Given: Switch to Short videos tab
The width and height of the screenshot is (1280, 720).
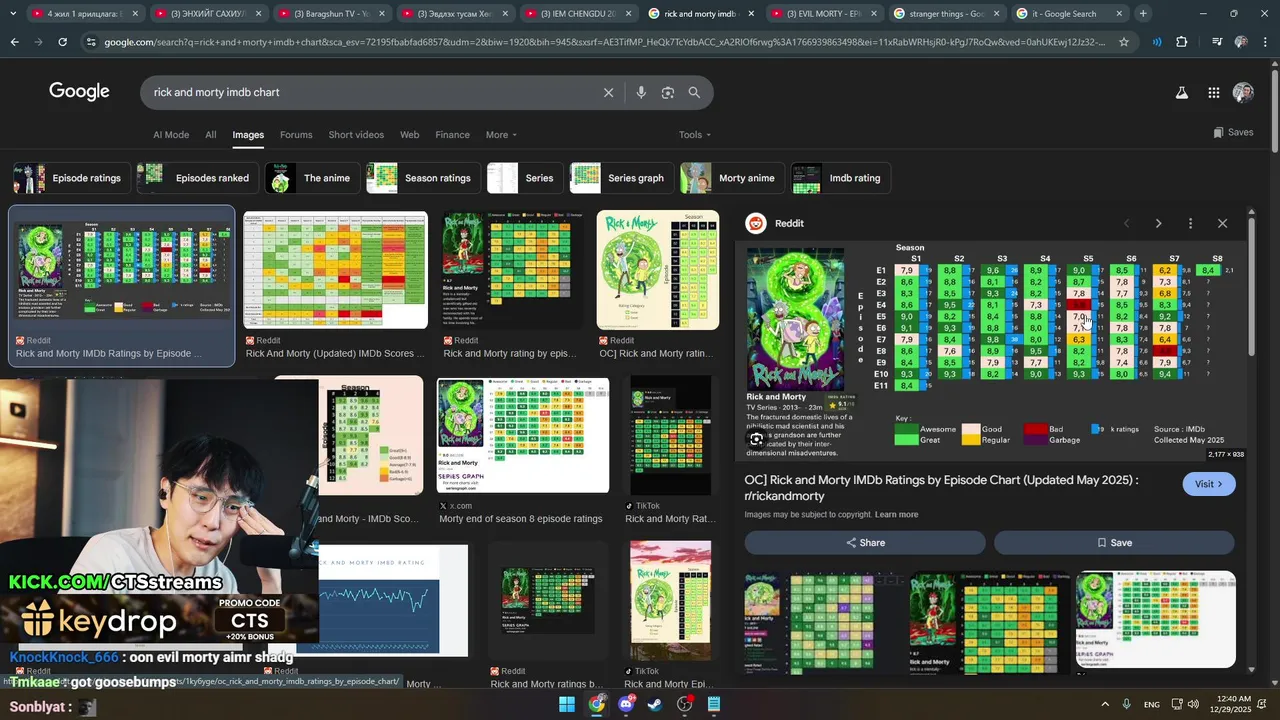Looking at the screenshot, I should pyautogui.click(x=356, y=135).
